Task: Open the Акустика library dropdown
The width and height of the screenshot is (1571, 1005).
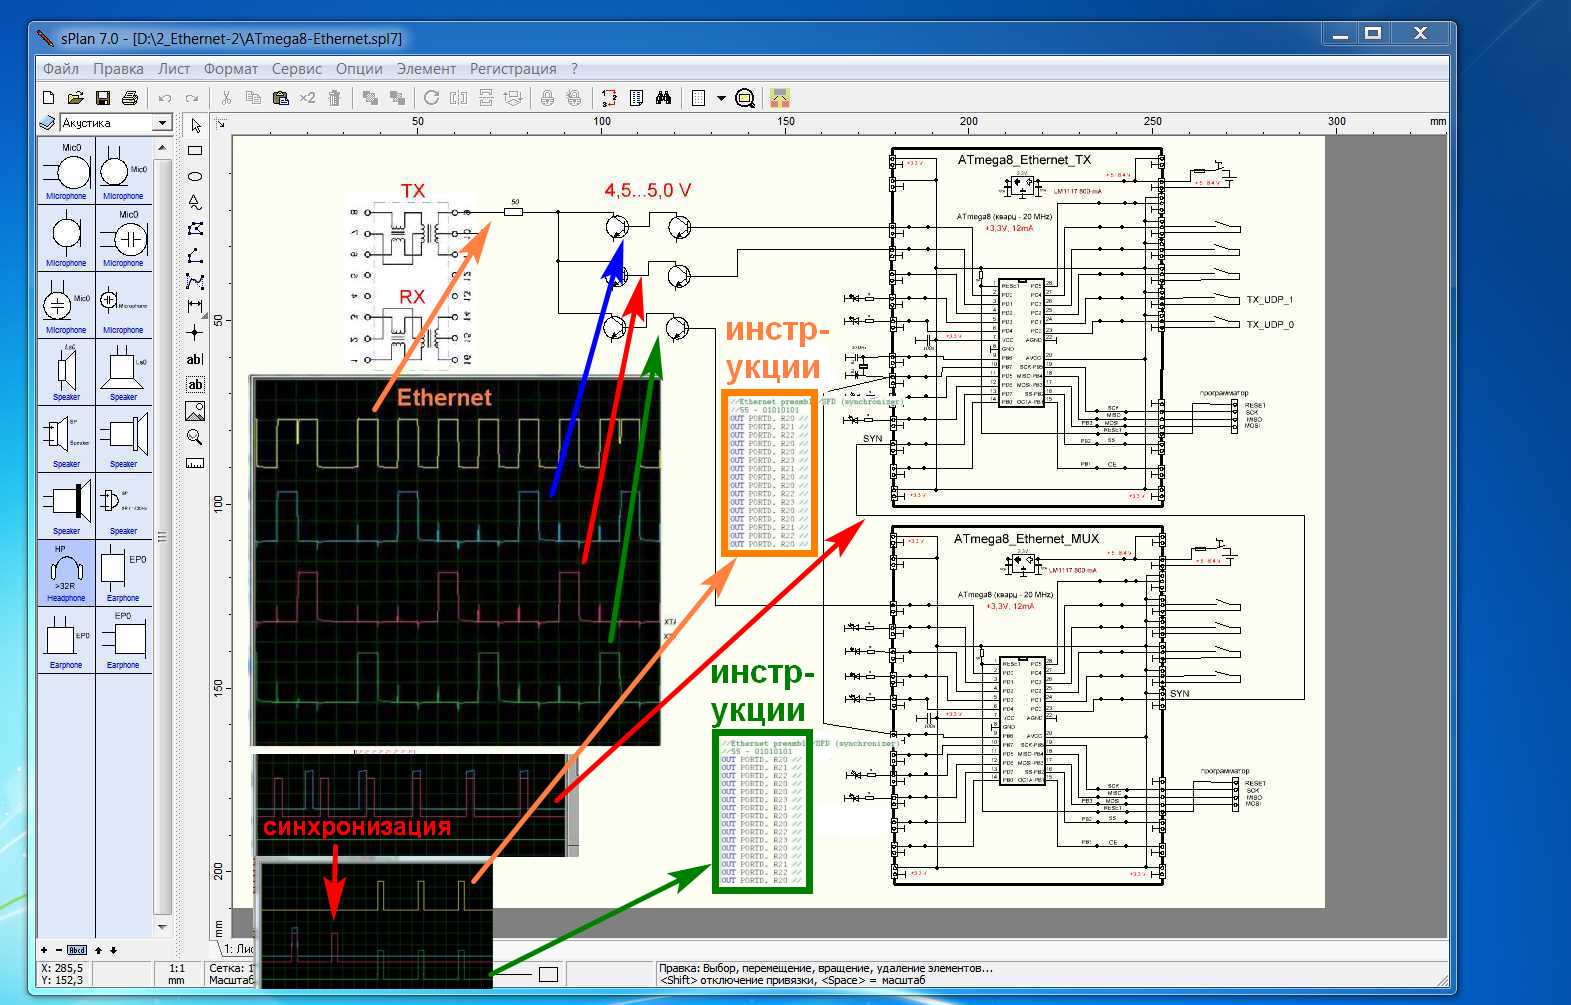Action: tap(162, 123)
